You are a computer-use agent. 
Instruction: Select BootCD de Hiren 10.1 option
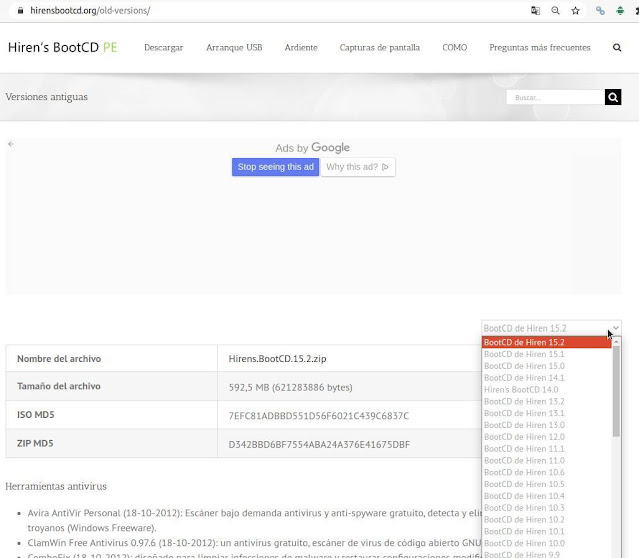point(546,532)
